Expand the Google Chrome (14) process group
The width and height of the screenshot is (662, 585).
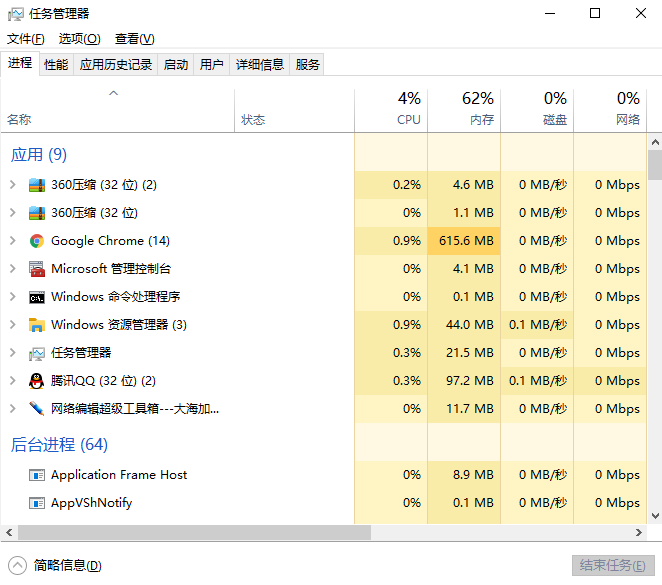click(x=12, y=241)
